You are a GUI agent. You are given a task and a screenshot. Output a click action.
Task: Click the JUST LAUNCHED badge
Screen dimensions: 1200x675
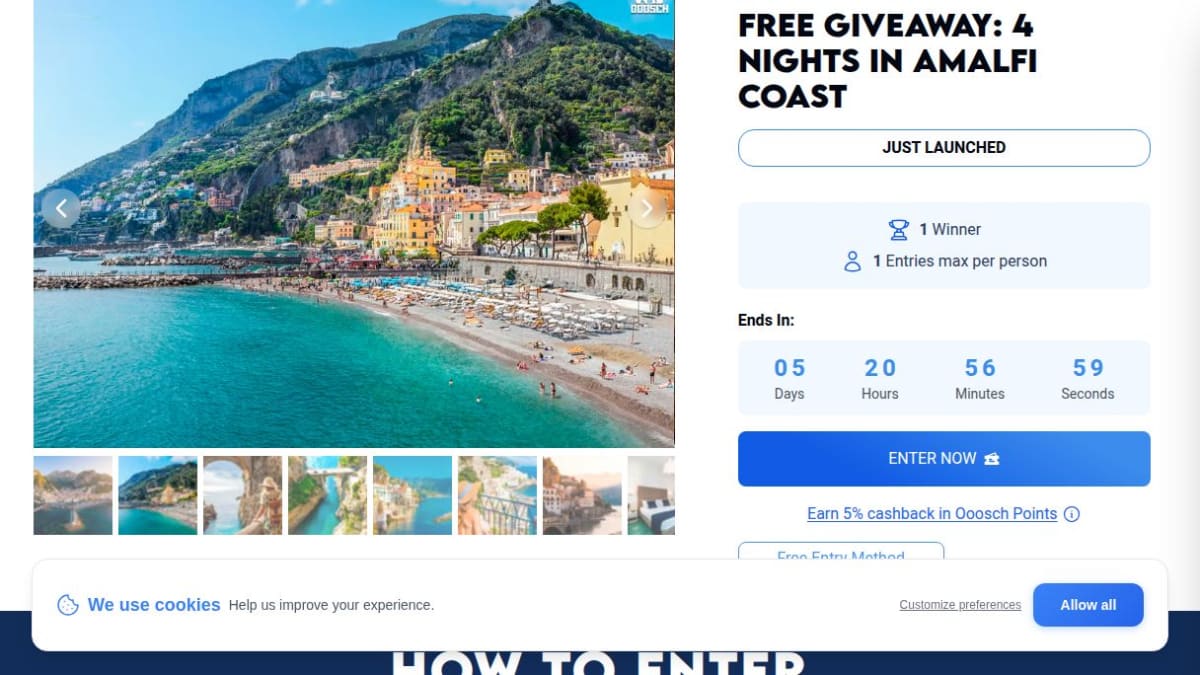[x=944, y=147]
